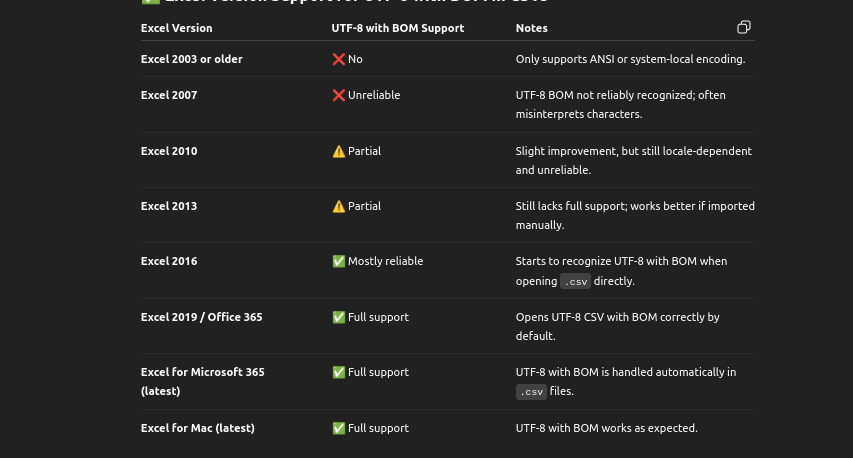This screenshot has height=458, width=853.
Task: Click the "Notes" column header
Action: [531, 28]
